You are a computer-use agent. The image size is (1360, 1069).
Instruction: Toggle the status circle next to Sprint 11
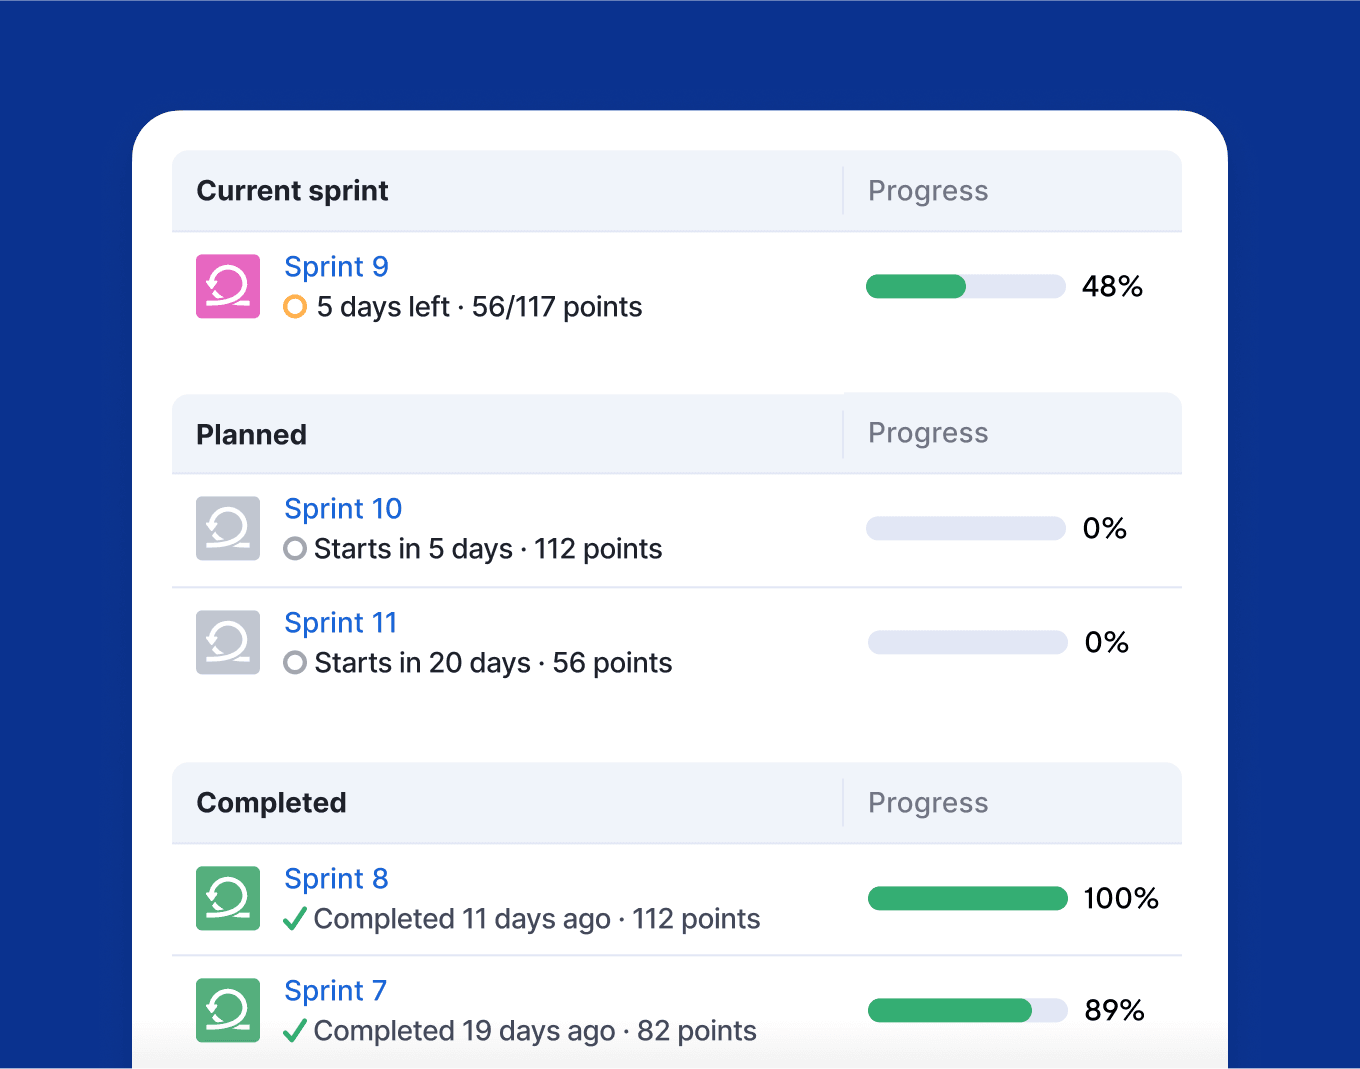click(x=294, y=663)
